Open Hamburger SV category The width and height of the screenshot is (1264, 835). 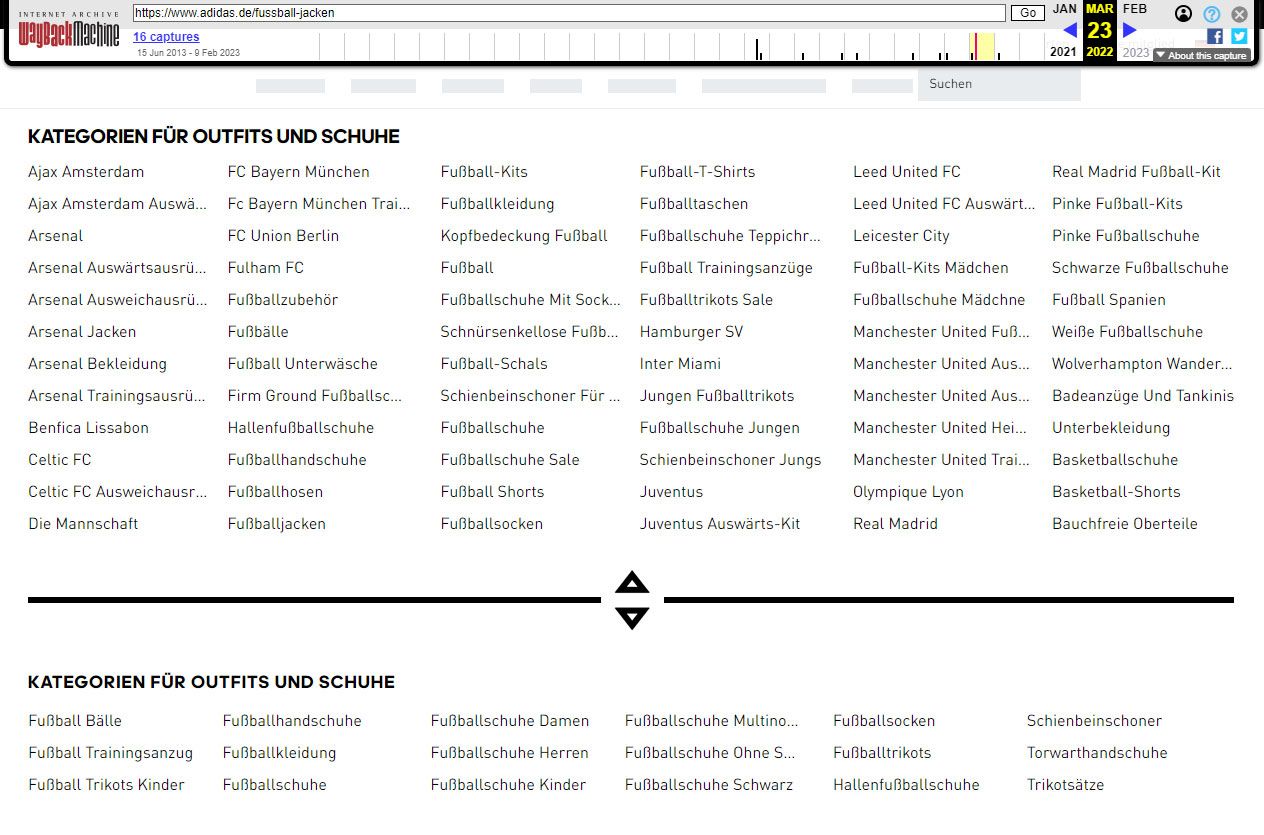click(x=691, y=332)
